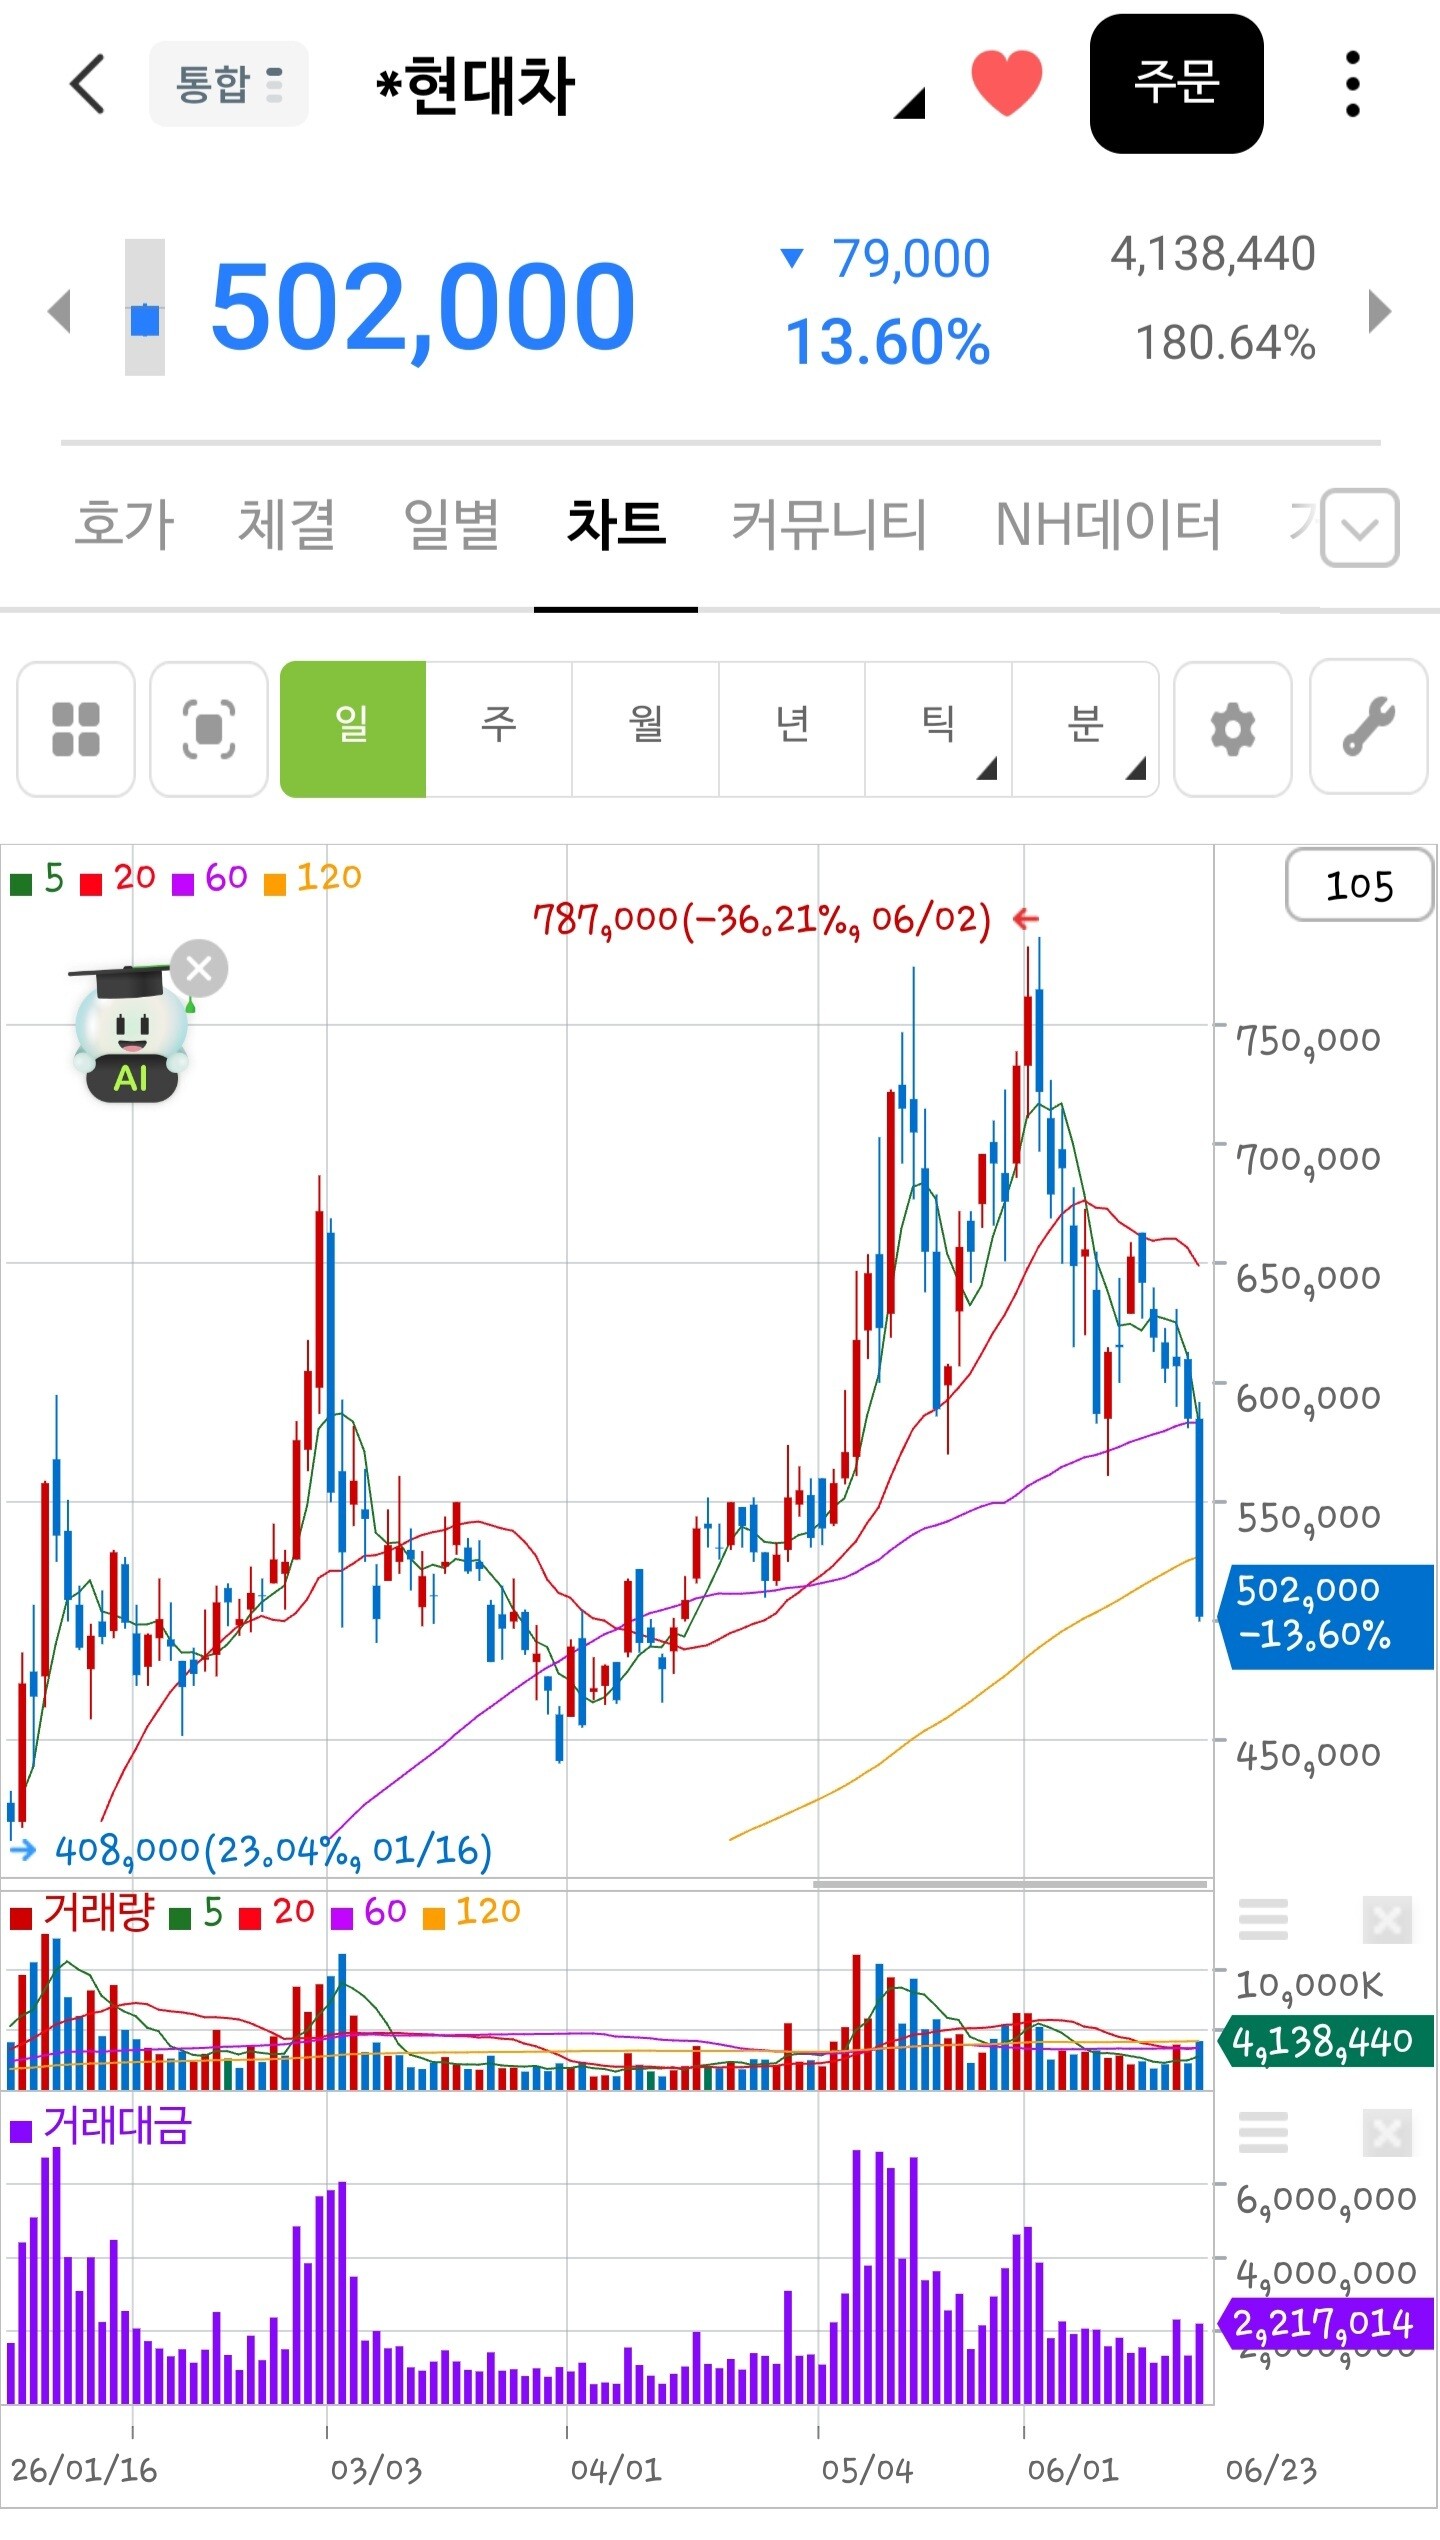Tap the 5-day moving average legend

point(37,879)
